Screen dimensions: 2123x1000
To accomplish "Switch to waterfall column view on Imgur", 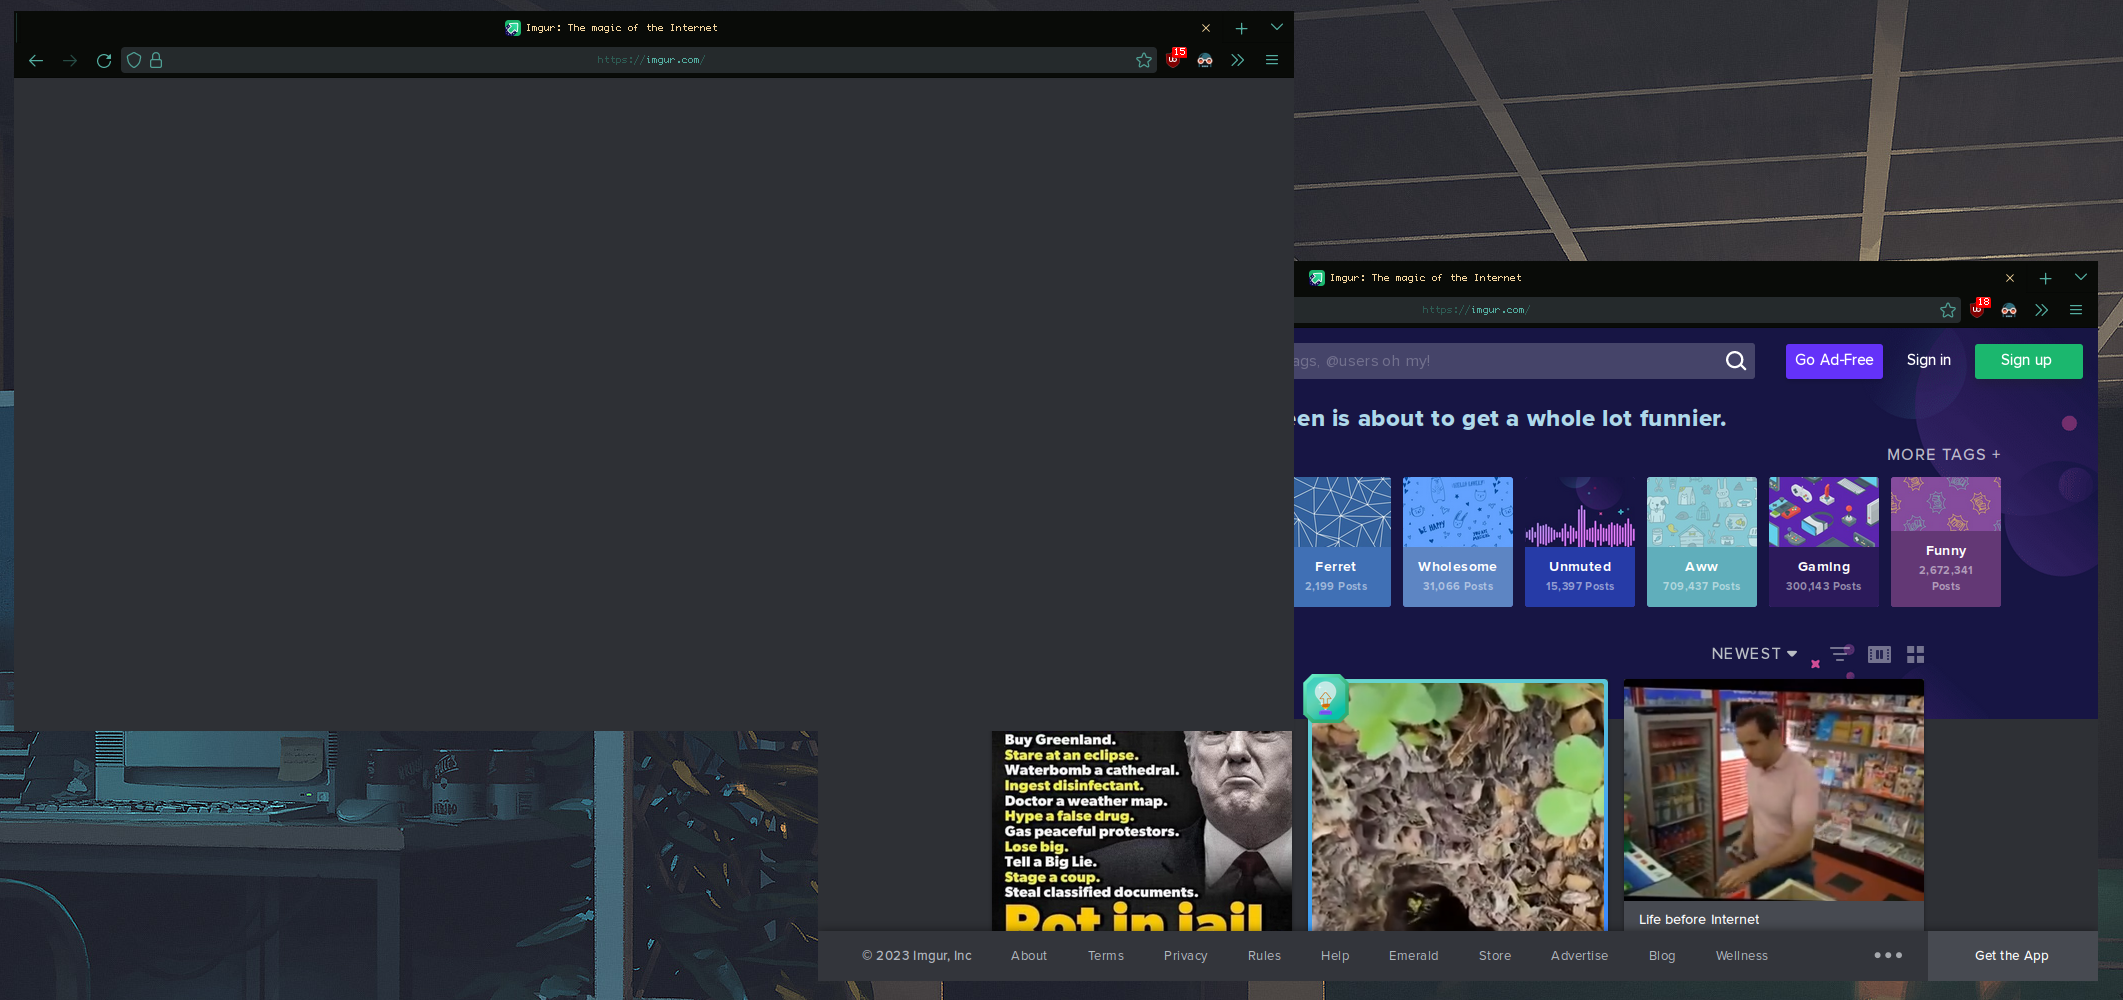I will point(1878,654).
